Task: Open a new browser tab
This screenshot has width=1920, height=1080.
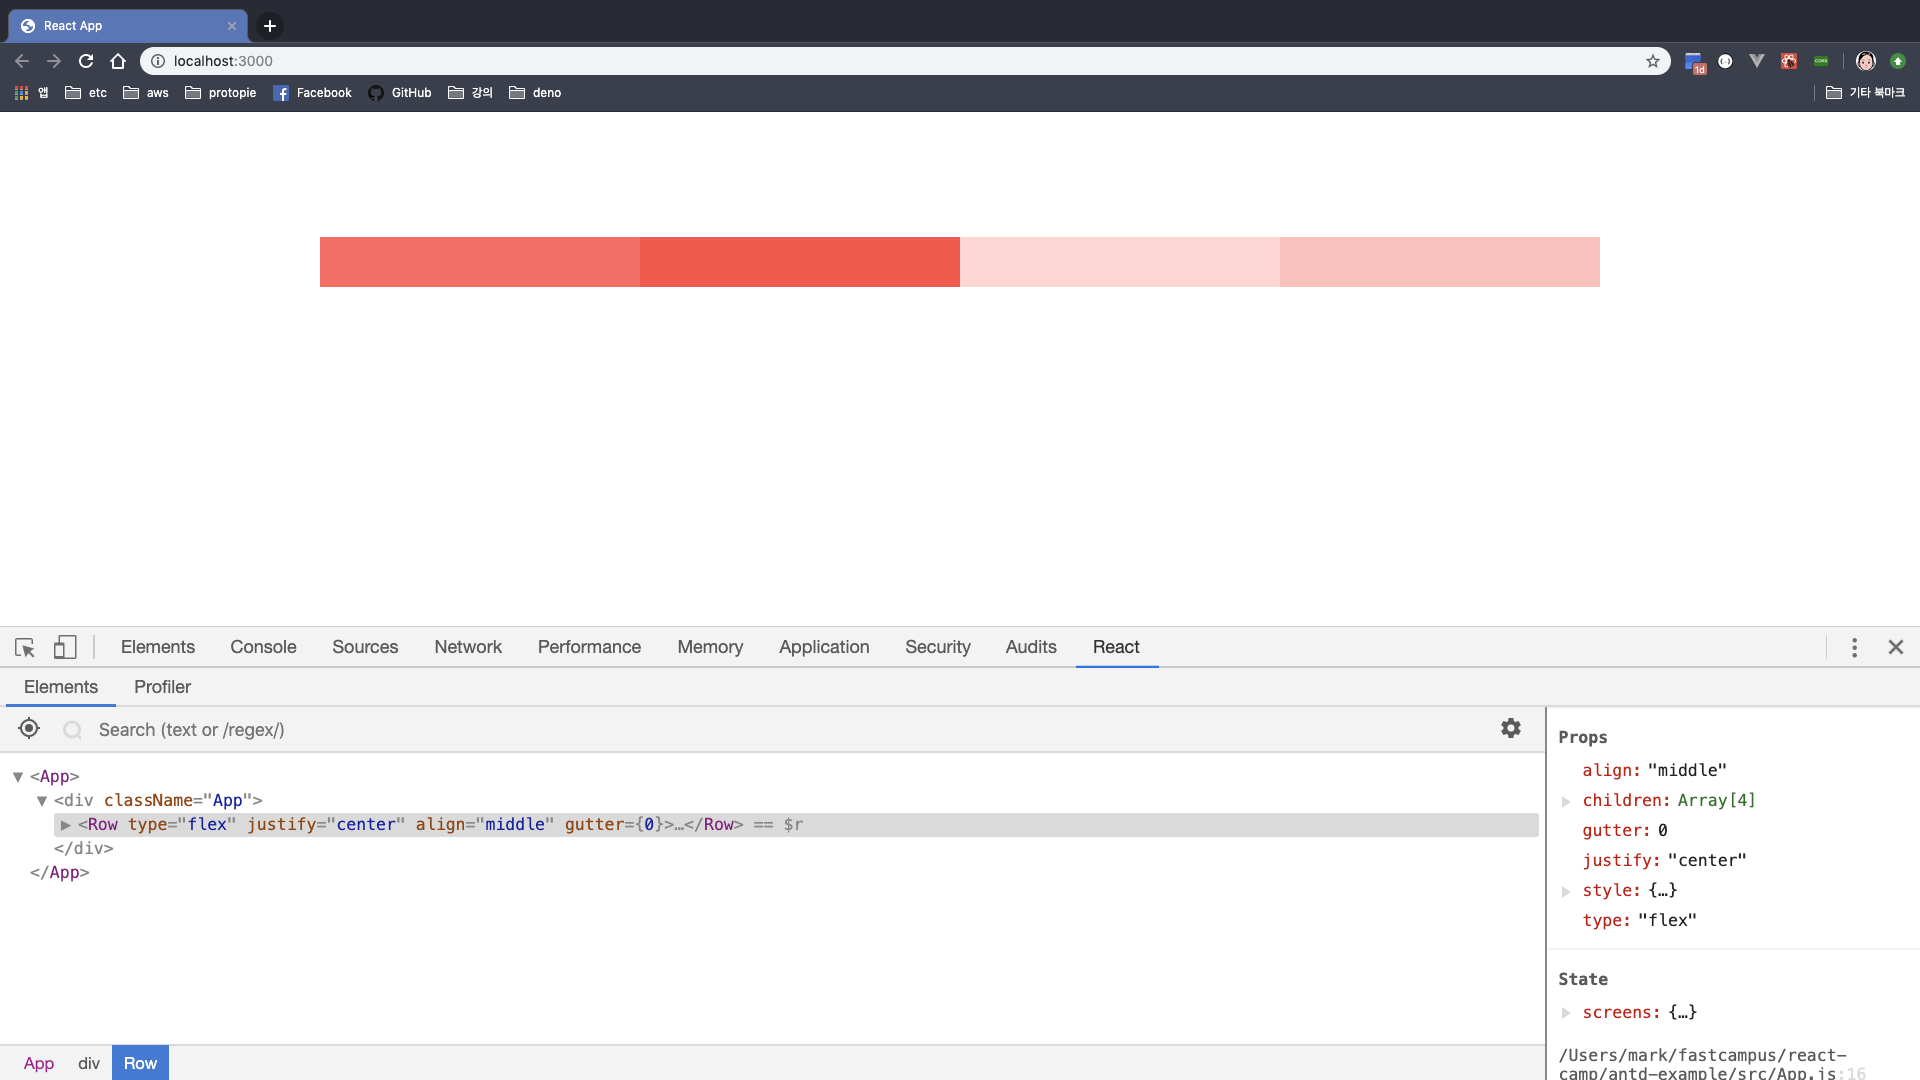Action: pyautogui.click(x=270, y=26)
